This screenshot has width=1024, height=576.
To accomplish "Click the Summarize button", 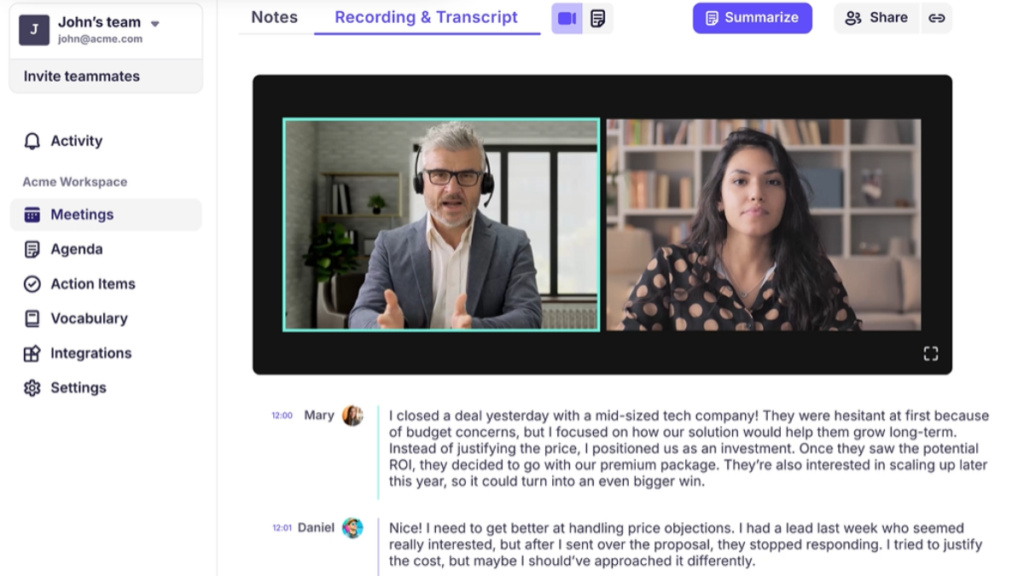I will (x=752, y=17).
